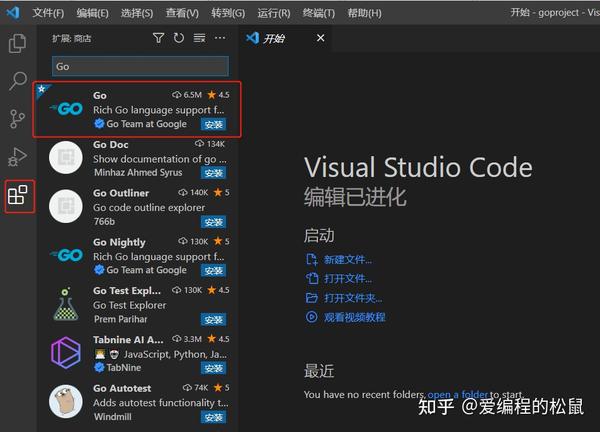Screen dimensions: 600x432
Task: Select the Go Test Explorer extension entry
Action: [x=139, y=305]
